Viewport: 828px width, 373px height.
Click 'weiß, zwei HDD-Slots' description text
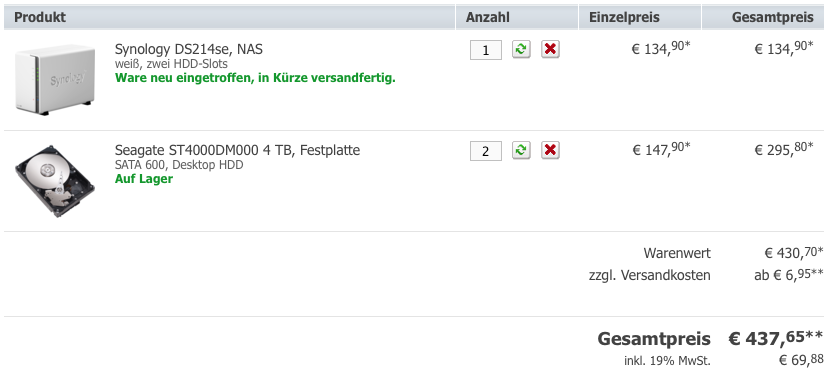click(x=171, y=64)
